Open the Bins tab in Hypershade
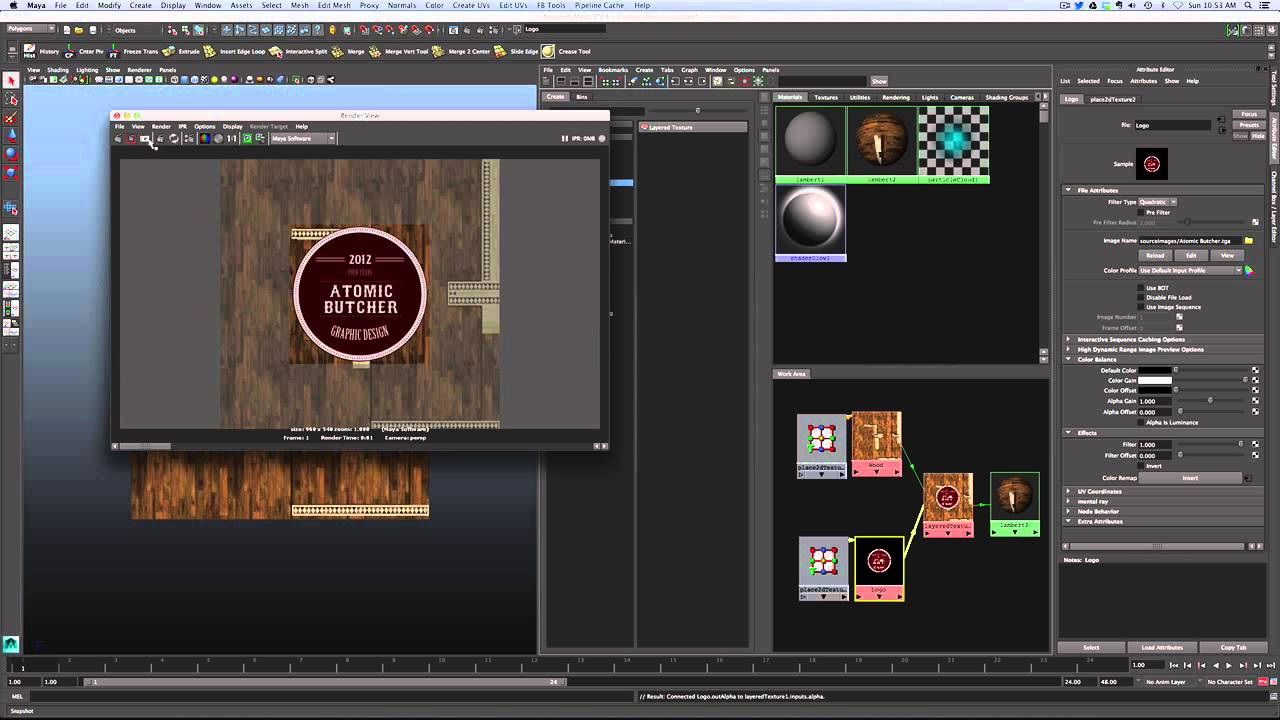1280x720 pixels. click(x=582, y=97)
